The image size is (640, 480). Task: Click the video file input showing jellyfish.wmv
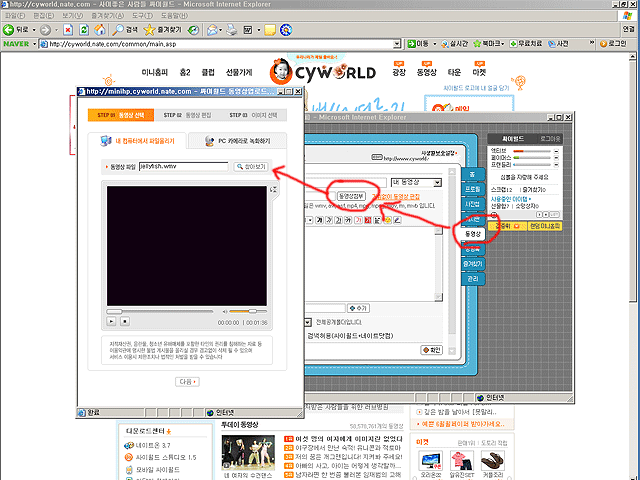click(183, 167)
